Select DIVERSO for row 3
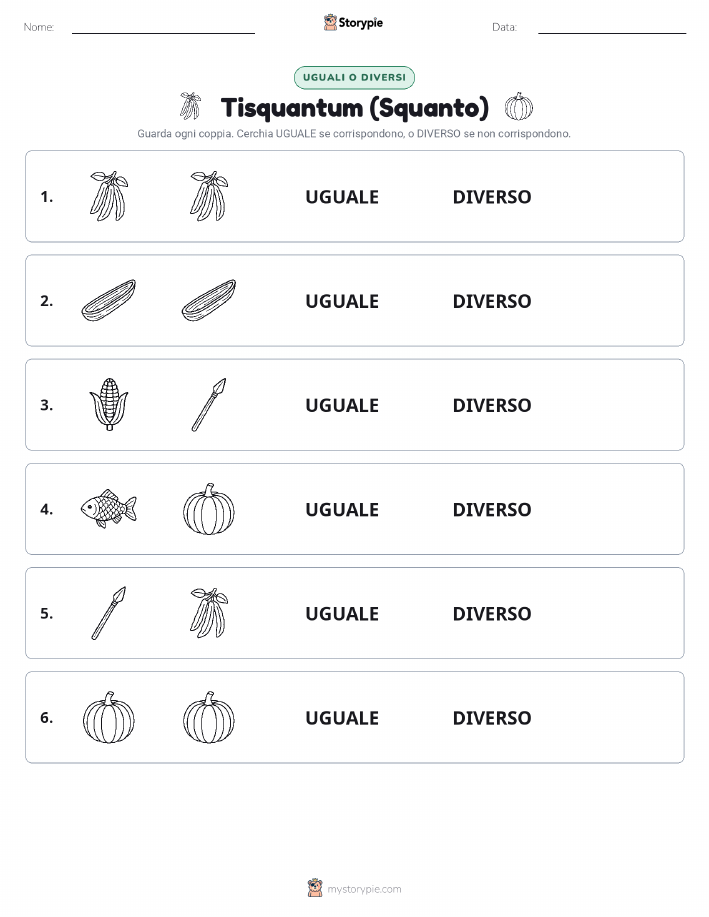This screenshot has width=709, height=917. (492, 405)
